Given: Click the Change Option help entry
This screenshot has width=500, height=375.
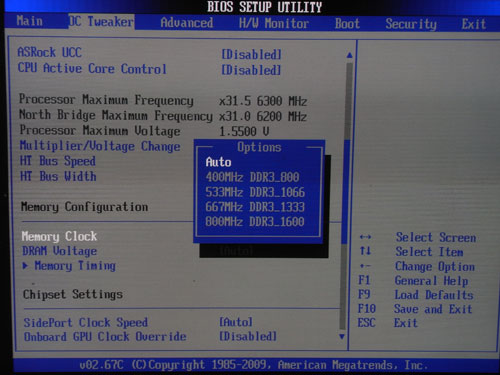Looking at the screenshot, I should 435,266.
